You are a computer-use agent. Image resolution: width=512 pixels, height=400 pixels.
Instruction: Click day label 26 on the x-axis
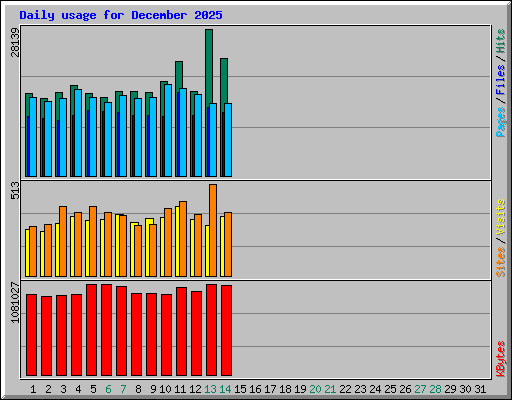[x=405, y=389]
